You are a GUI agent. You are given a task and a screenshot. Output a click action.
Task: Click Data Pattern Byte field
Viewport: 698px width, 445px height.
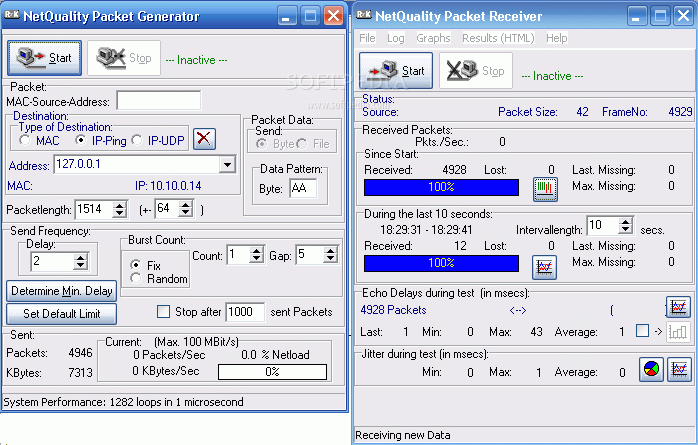point(303,188)
